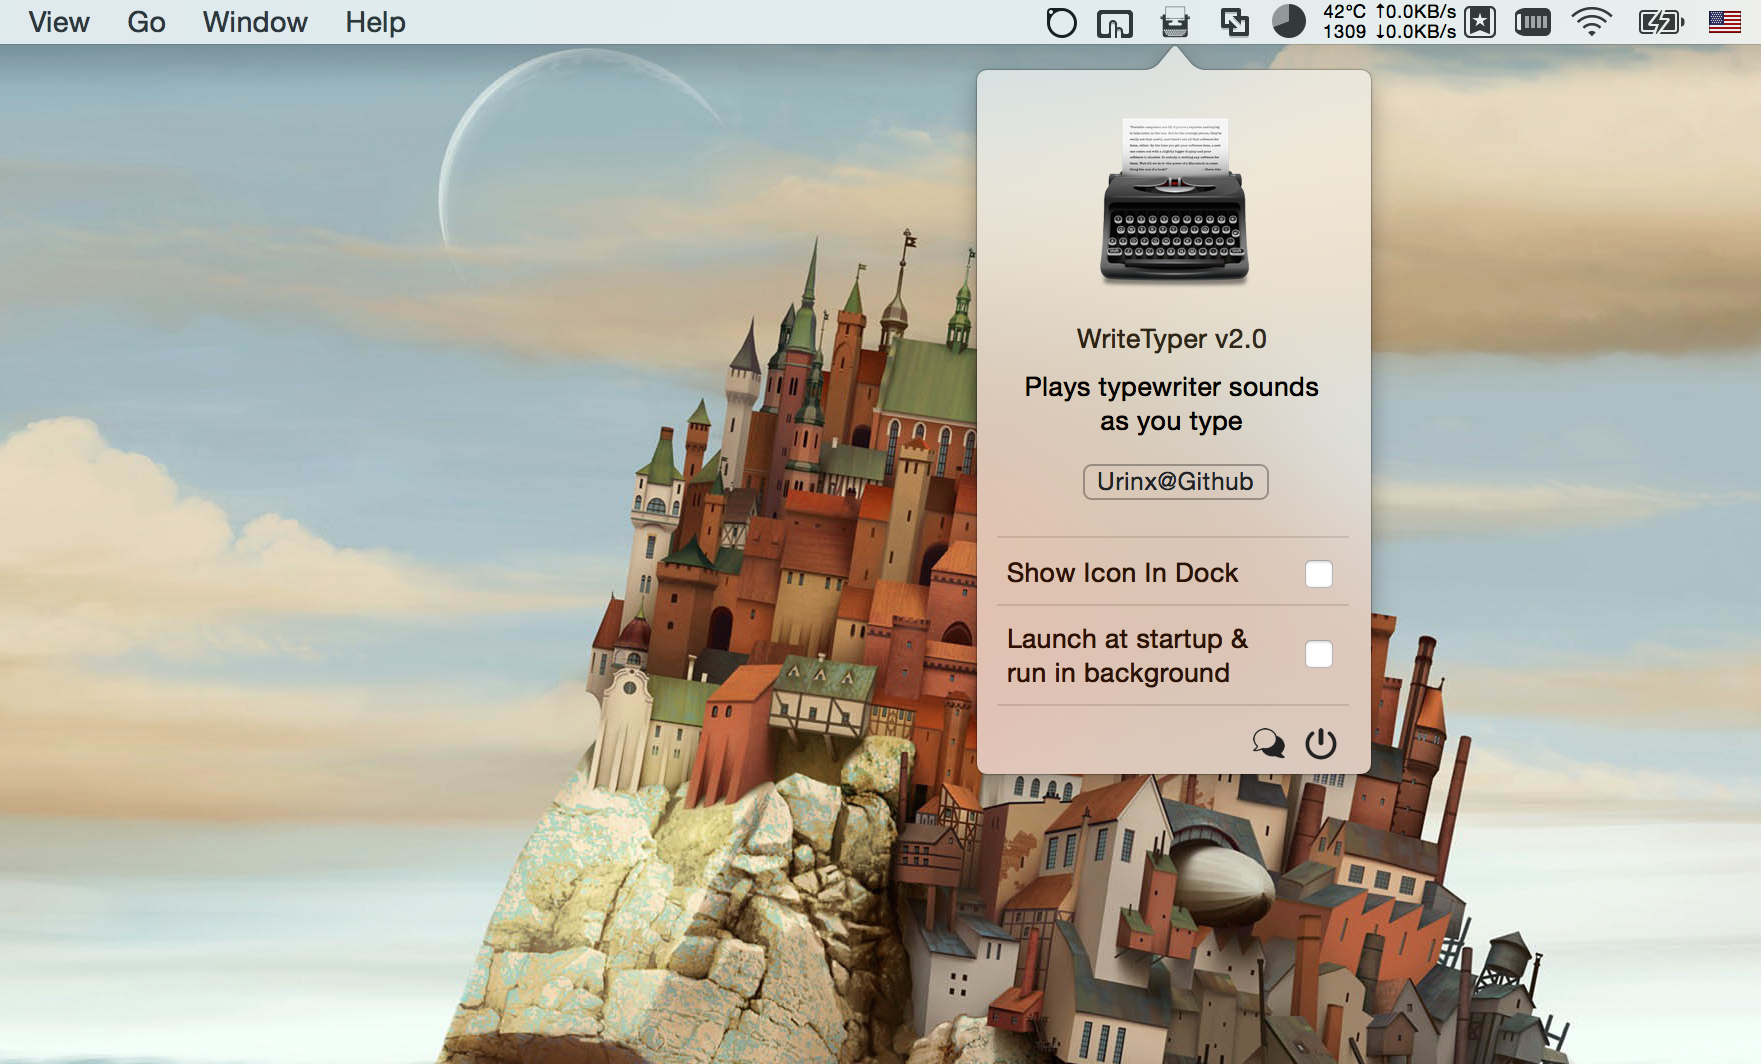1761x1064 pixels.
Task: Click the 'Plays typewriter sounds as you type' text
Action: (x=1172, y=404)
